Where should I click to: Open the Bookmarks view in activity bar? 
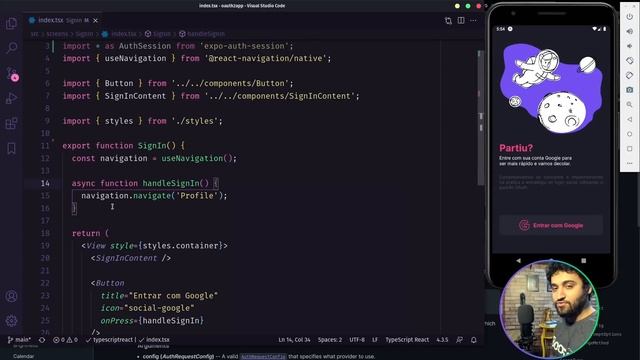coord(11,148)
